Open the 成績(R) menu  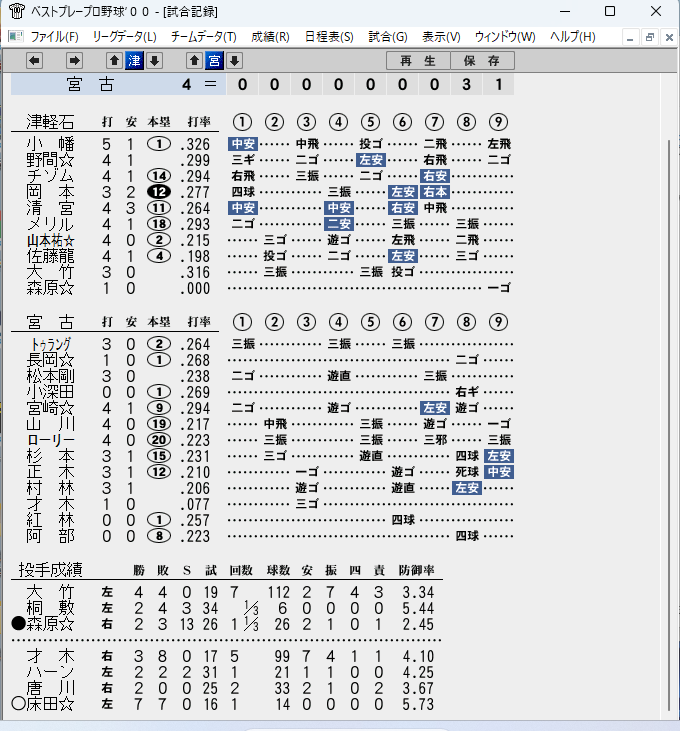tap(270, 36)
